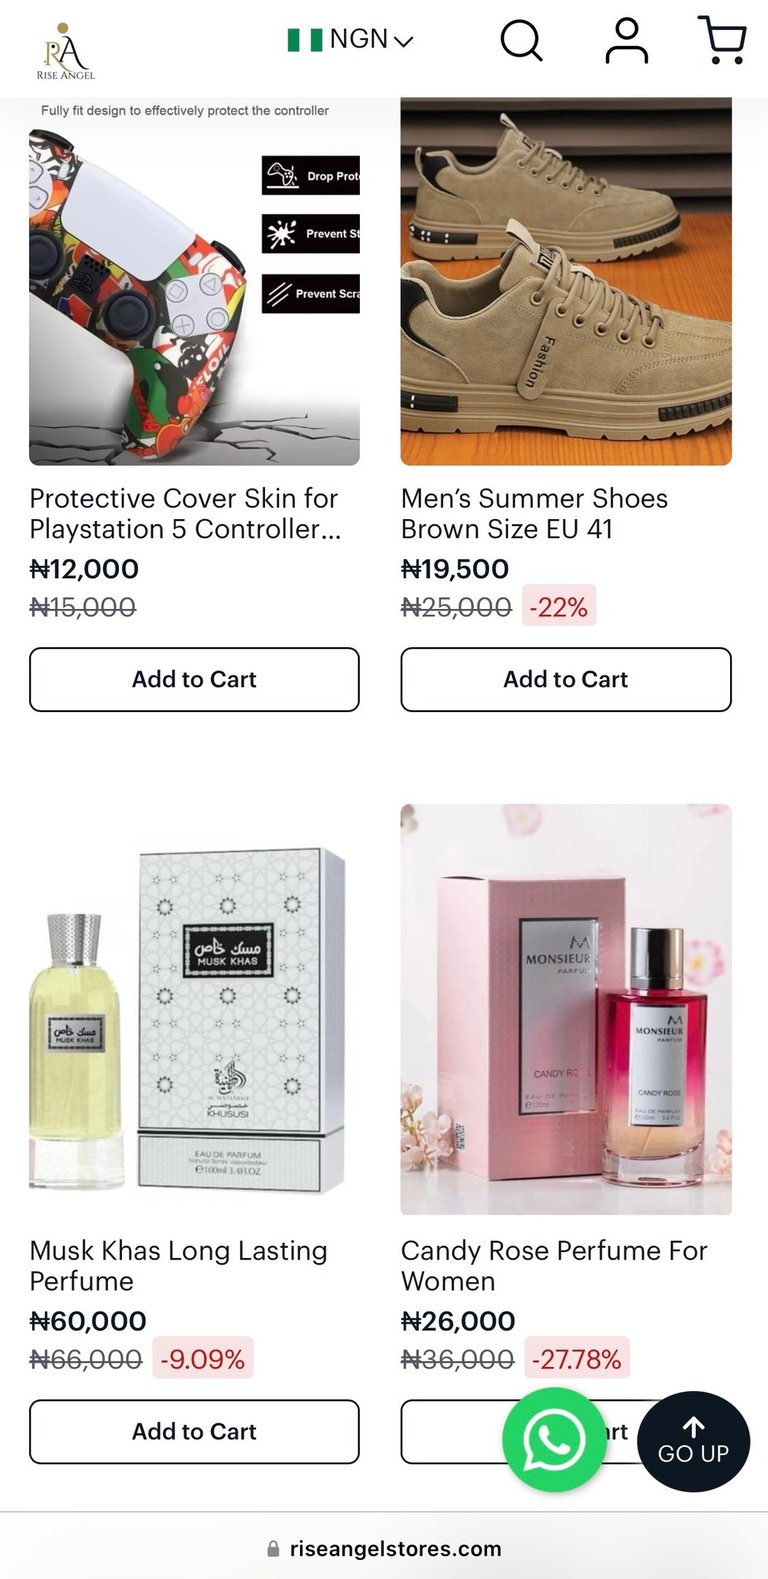The width and height of the screenshot is (768, 1579).
Task: Tap the riseangelstores.com address bar
Action: 395,1549
